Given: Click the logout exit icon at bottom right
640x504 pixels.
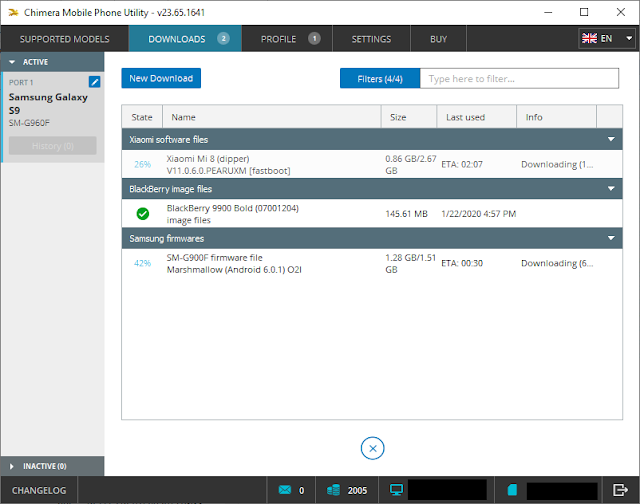Looking at the screenshot, I should (620, 490).
